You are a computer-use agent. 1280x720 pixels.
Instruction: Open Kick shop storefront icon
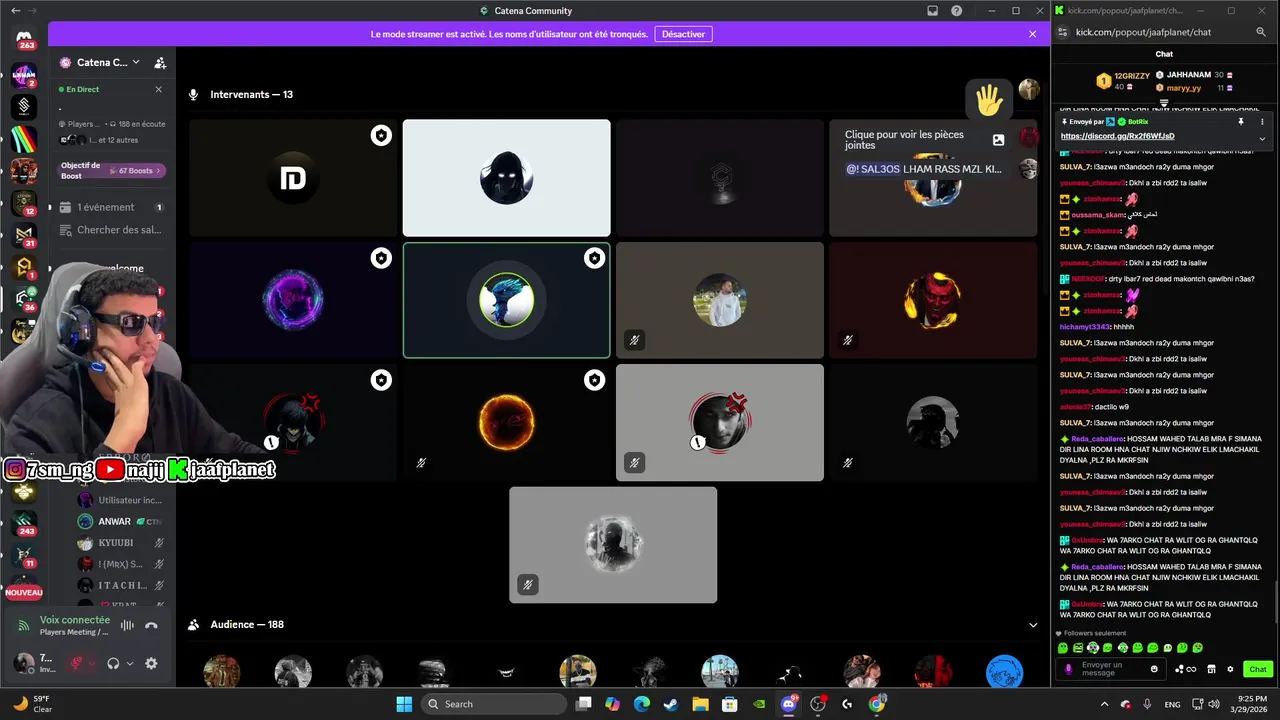[x=1211, y=669]
